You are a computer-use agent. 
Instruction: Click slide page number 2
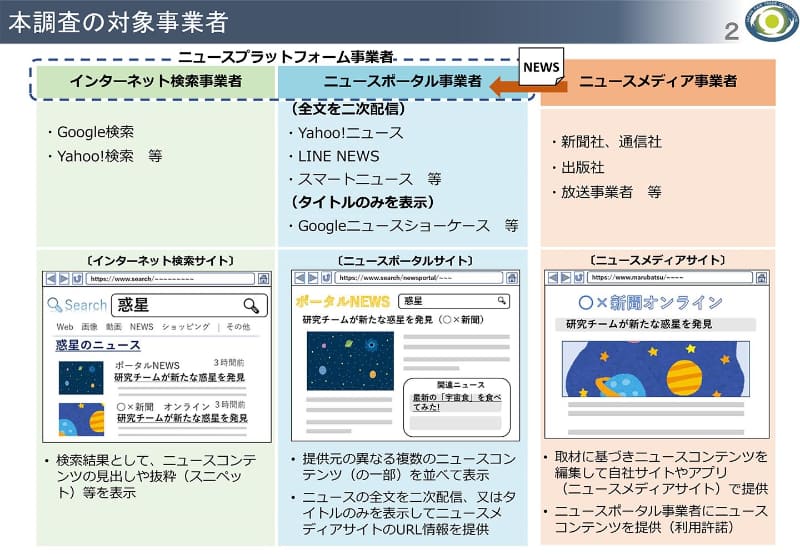tap(732, 32)
